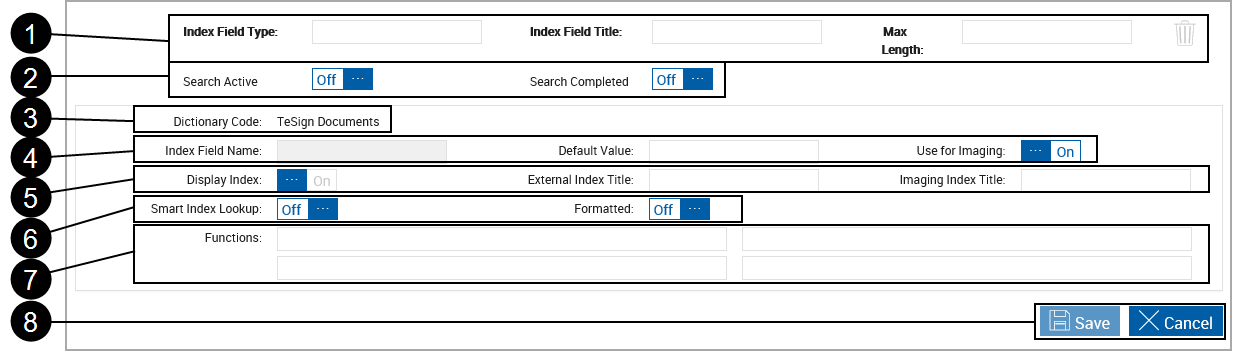Click the Index Field Type input box
This screenshot has width=1243, height=362.
(x=397, y=32)
